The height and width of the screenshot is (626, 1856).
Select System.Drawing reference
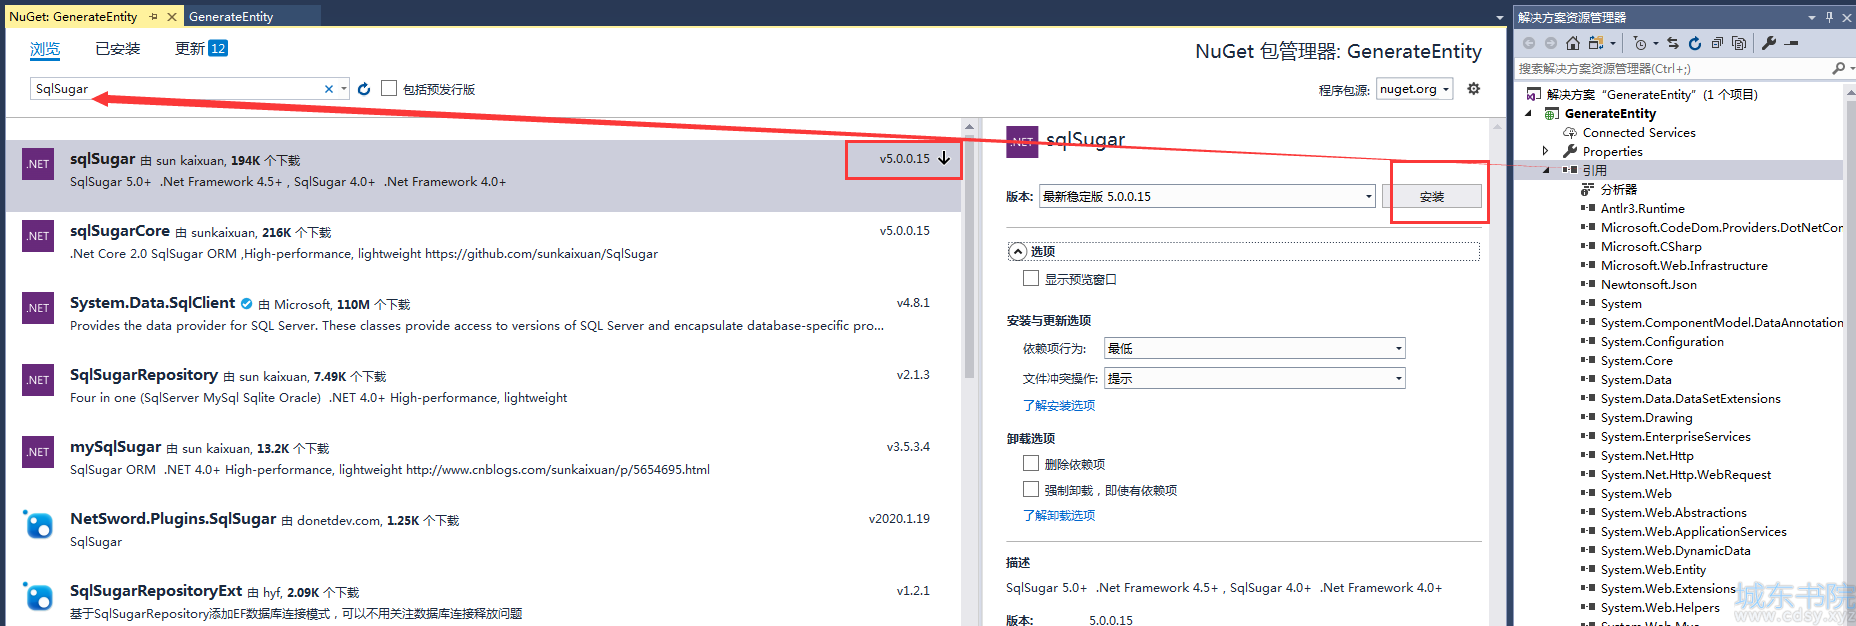pos(1646,418)
